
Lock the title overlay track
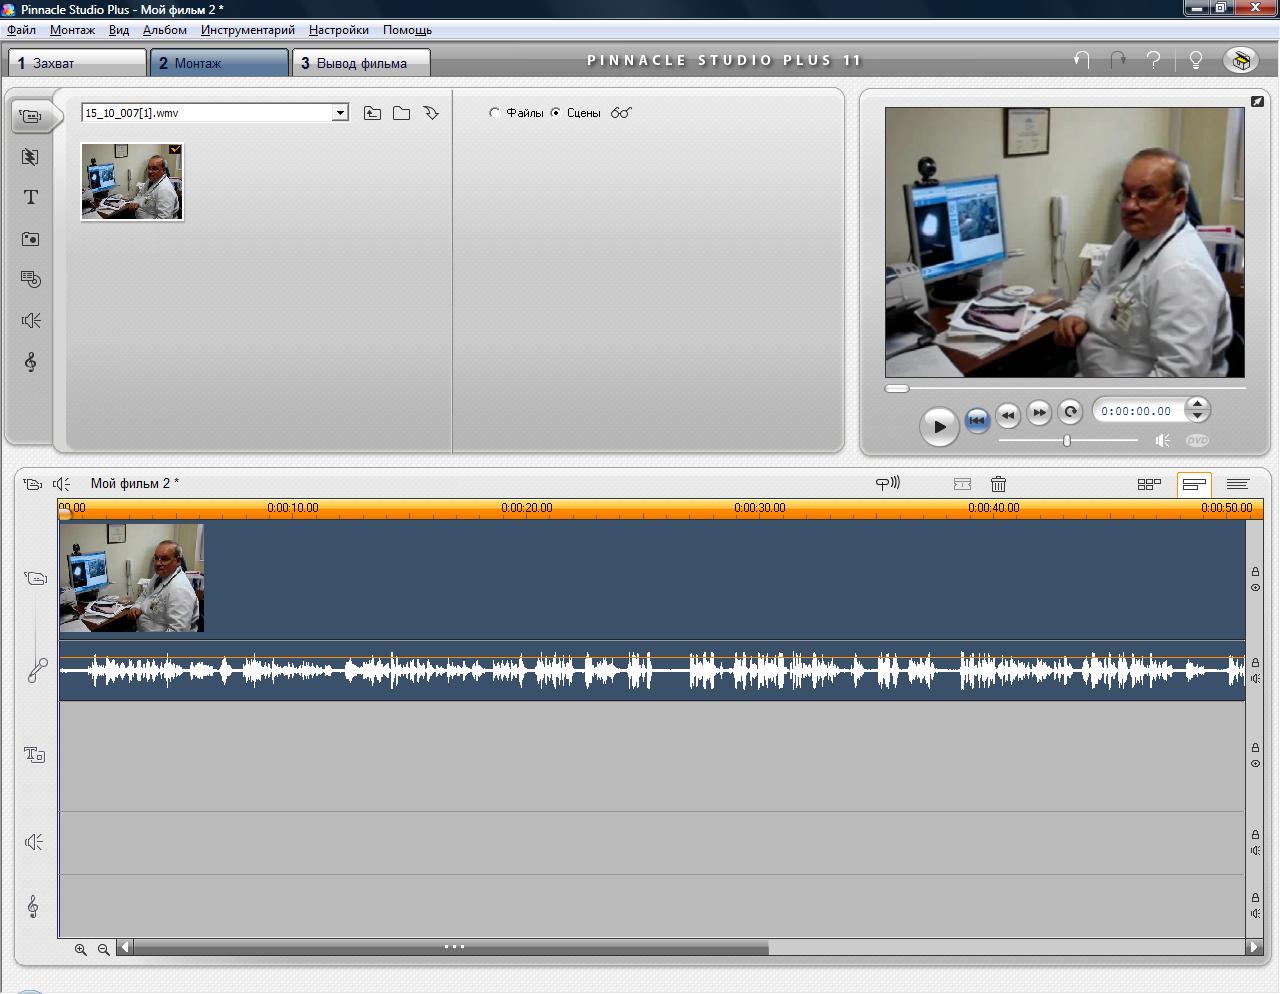(1255, 747)
